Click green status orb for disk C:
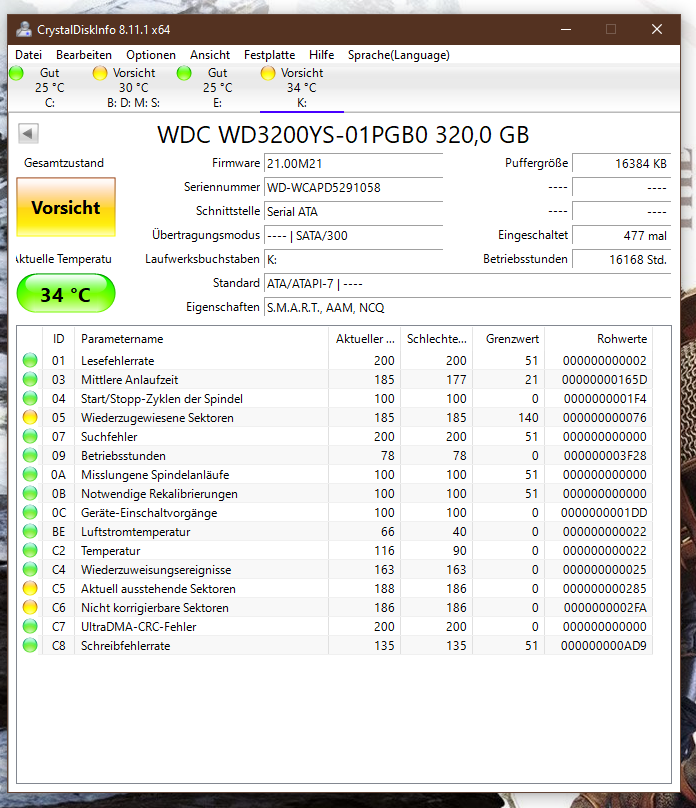Viewport: 696px width, 808px height. (x=16, y=73)
